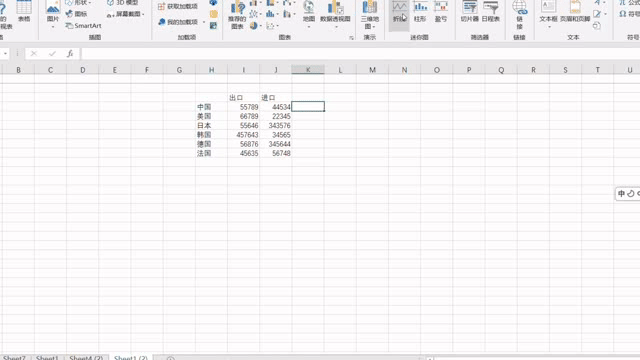Insert an object from text group

(x=597, y=25)
